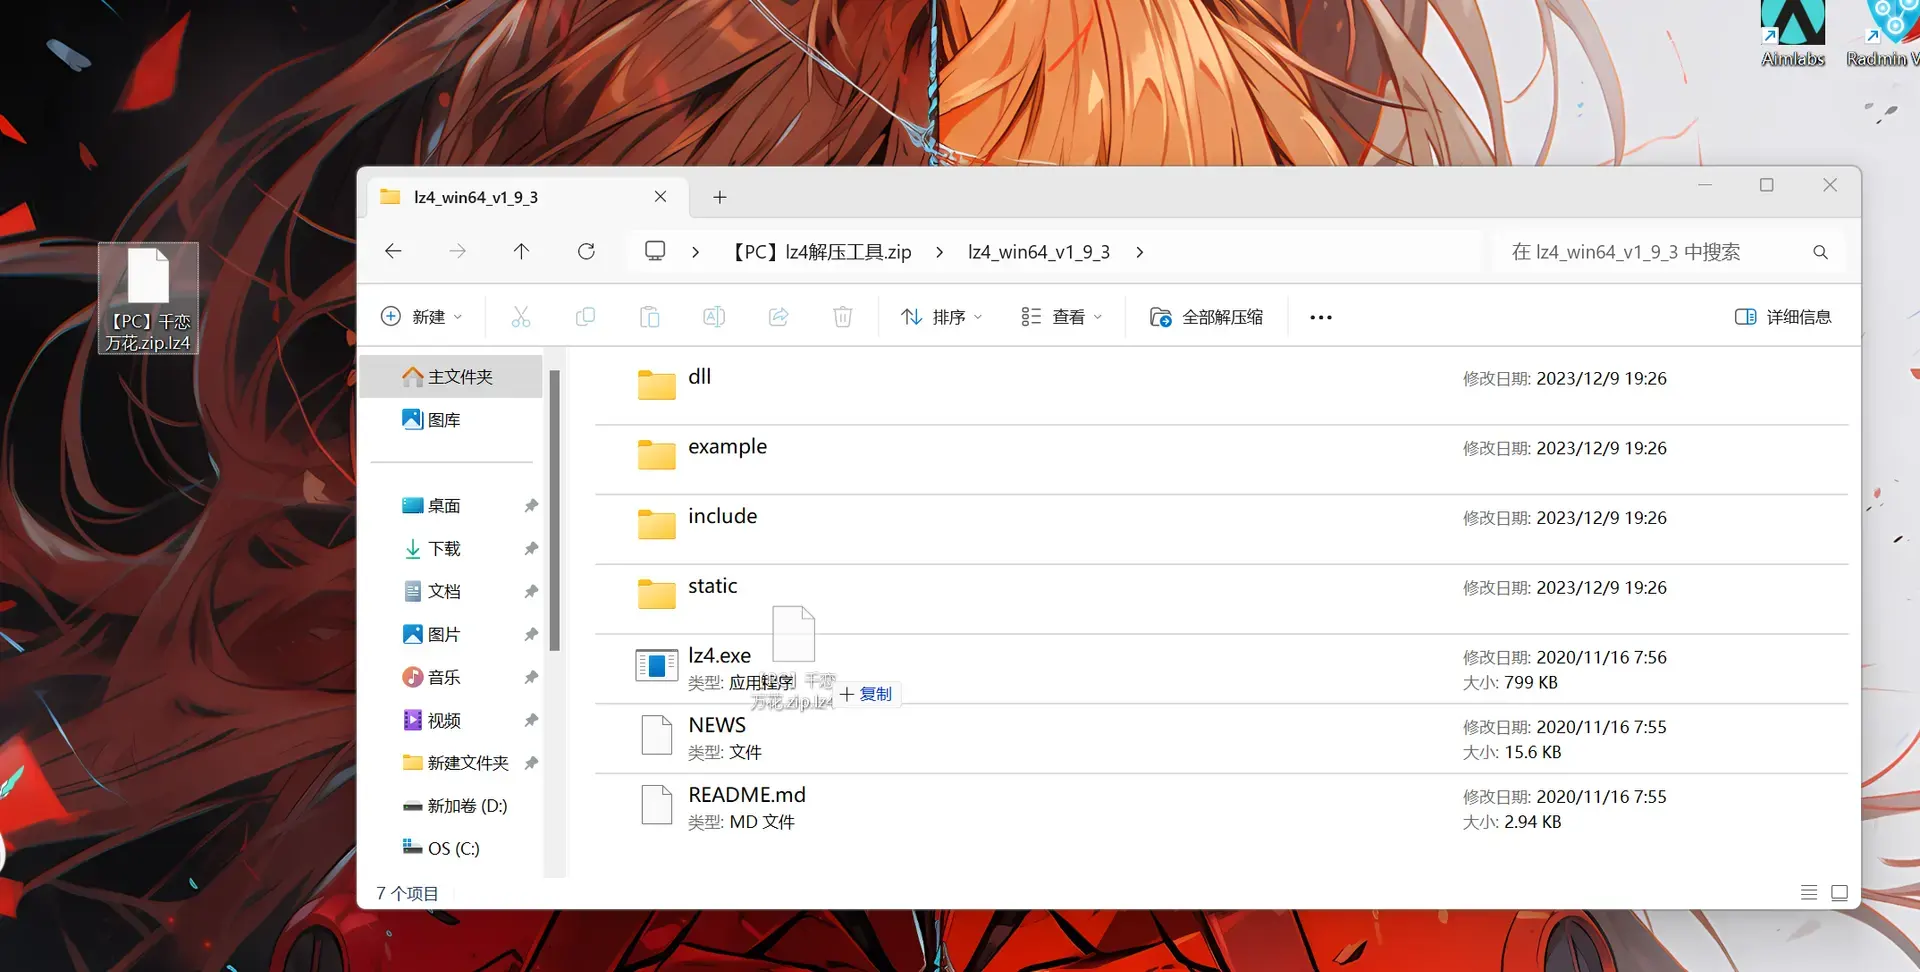Switch to details list view in status bar

point(1808,892)
